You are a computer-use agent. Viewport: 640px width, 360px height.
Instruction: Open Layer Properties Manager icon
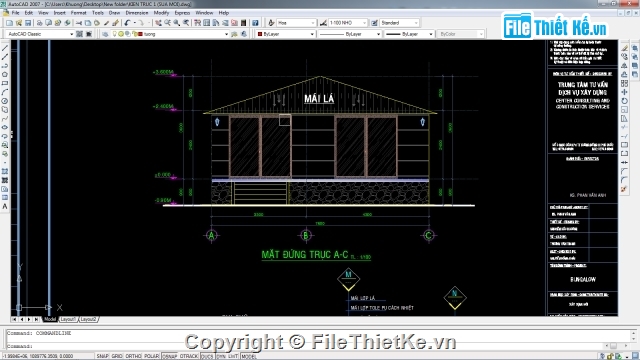(105, 34)
